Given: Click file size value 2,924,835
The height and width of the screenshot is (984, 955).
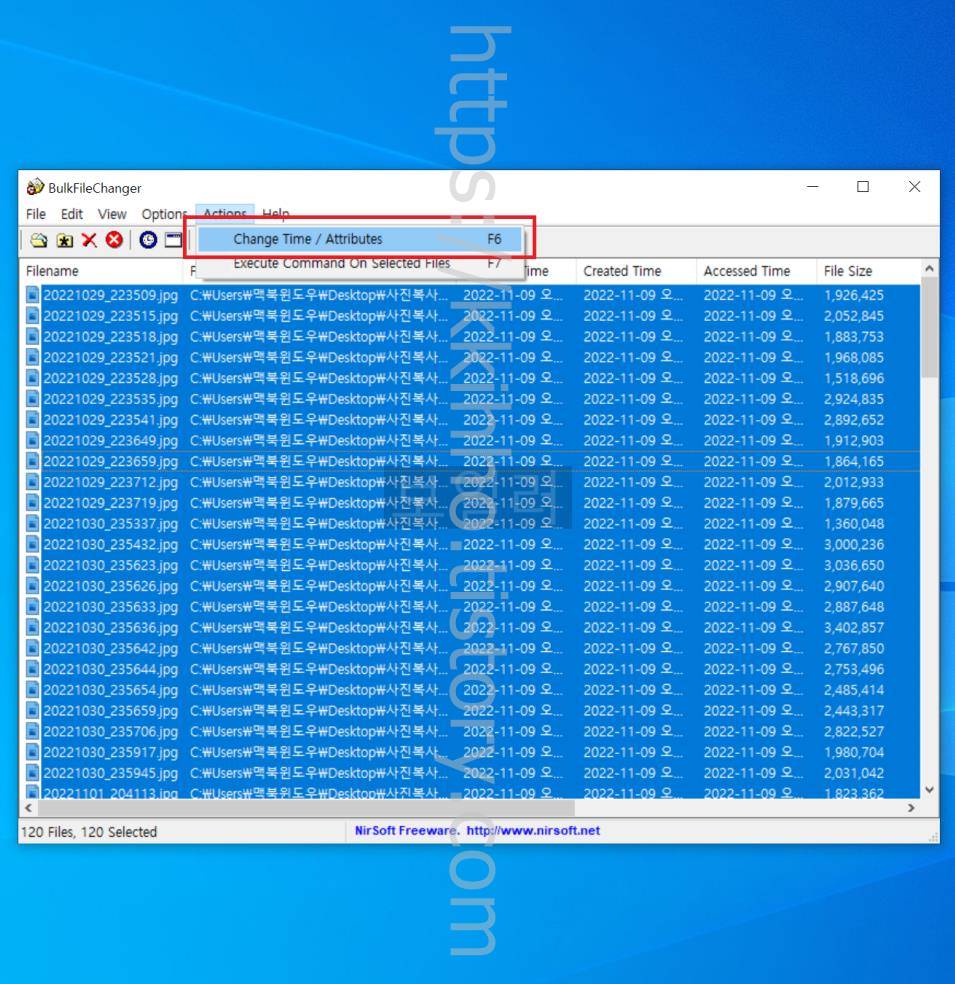Looking at the screenshot, I should 853,398.
